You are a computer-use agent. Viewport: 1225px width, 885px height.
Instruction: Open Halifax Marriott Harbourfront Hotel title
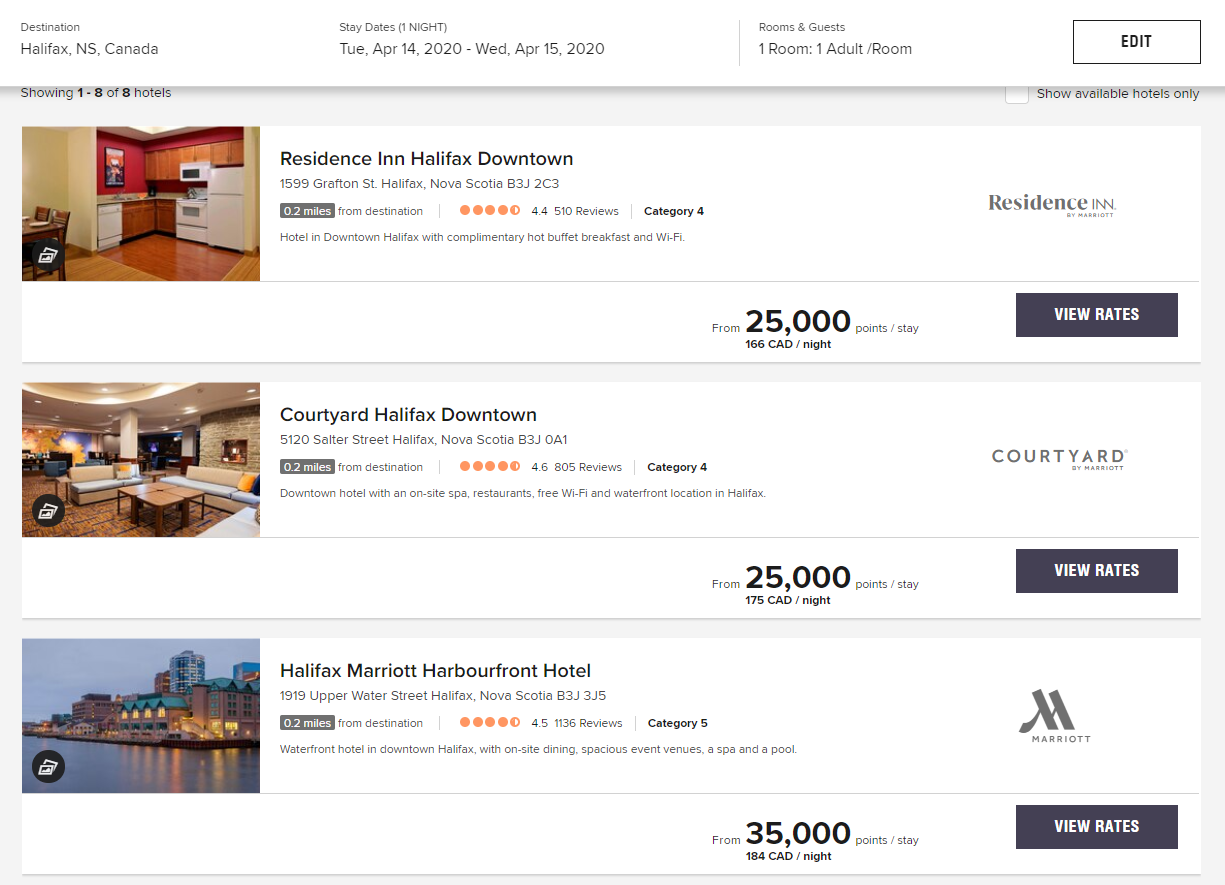click(435, 671)
